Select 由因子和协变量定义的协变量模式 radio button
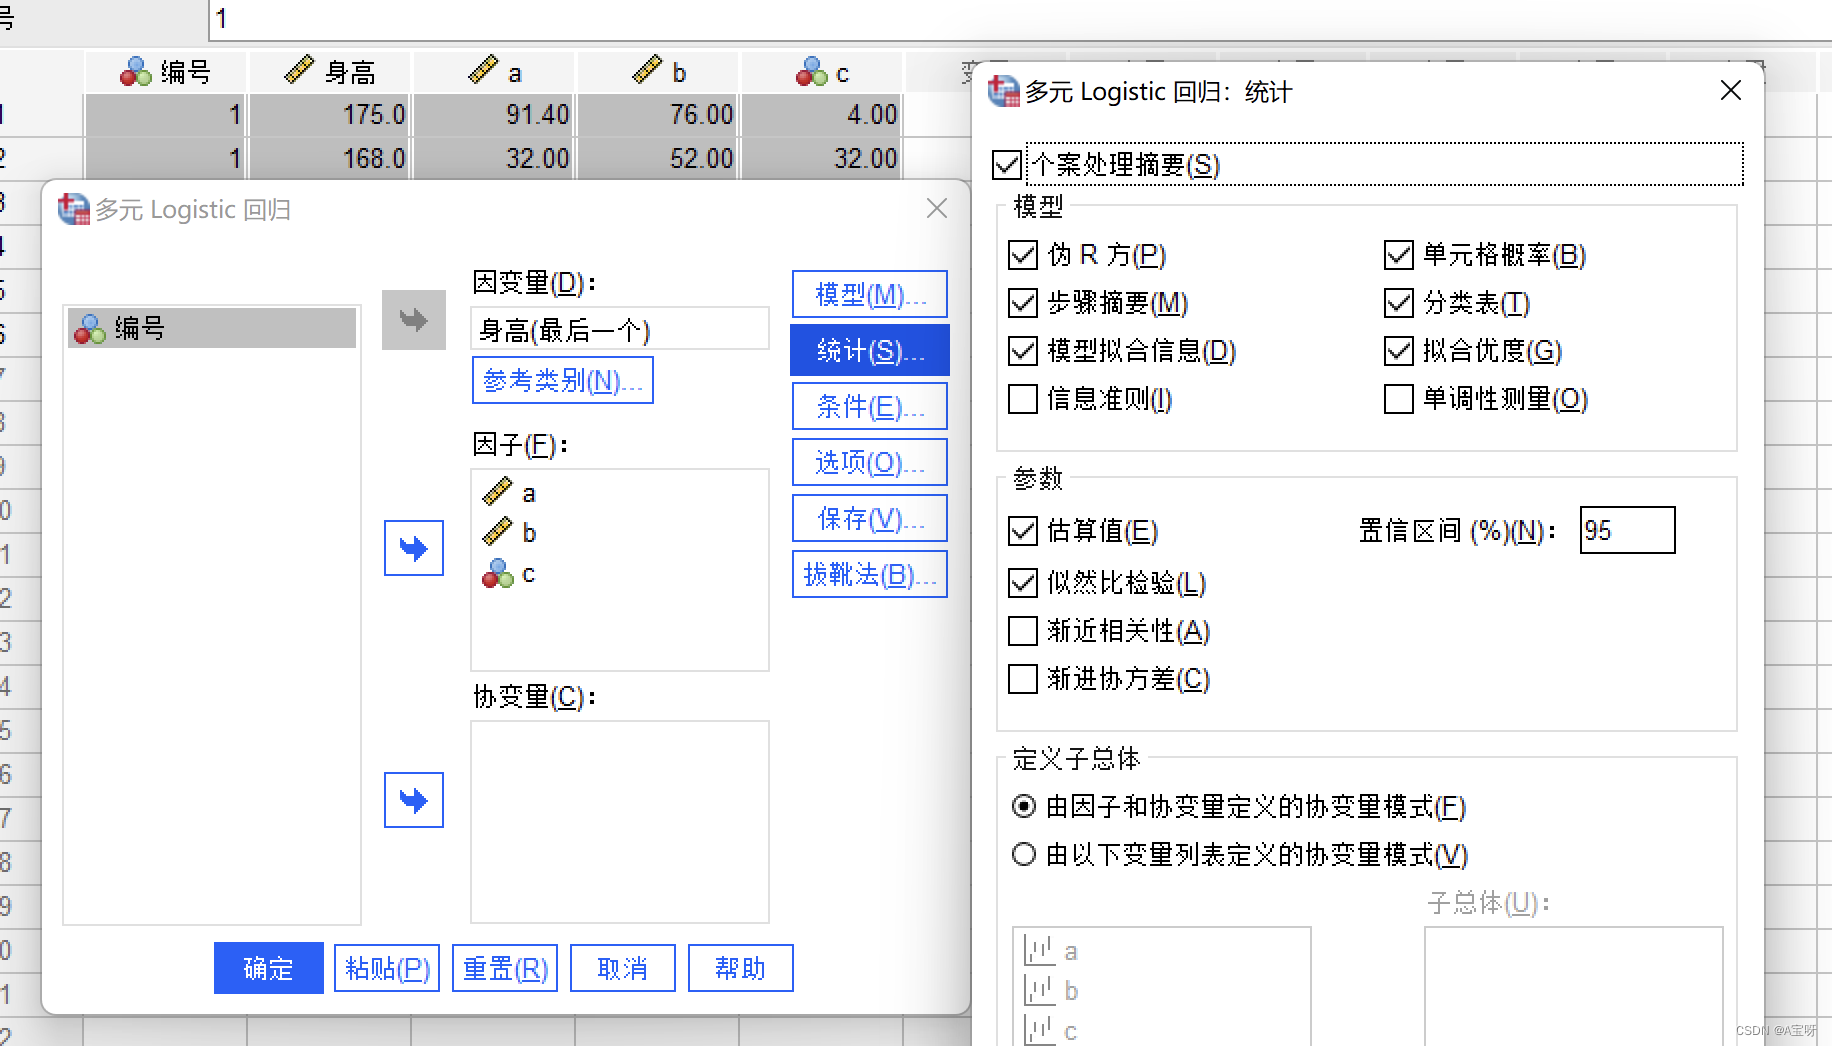This screenshot has width=1832, height=1046. [1024, 806]
